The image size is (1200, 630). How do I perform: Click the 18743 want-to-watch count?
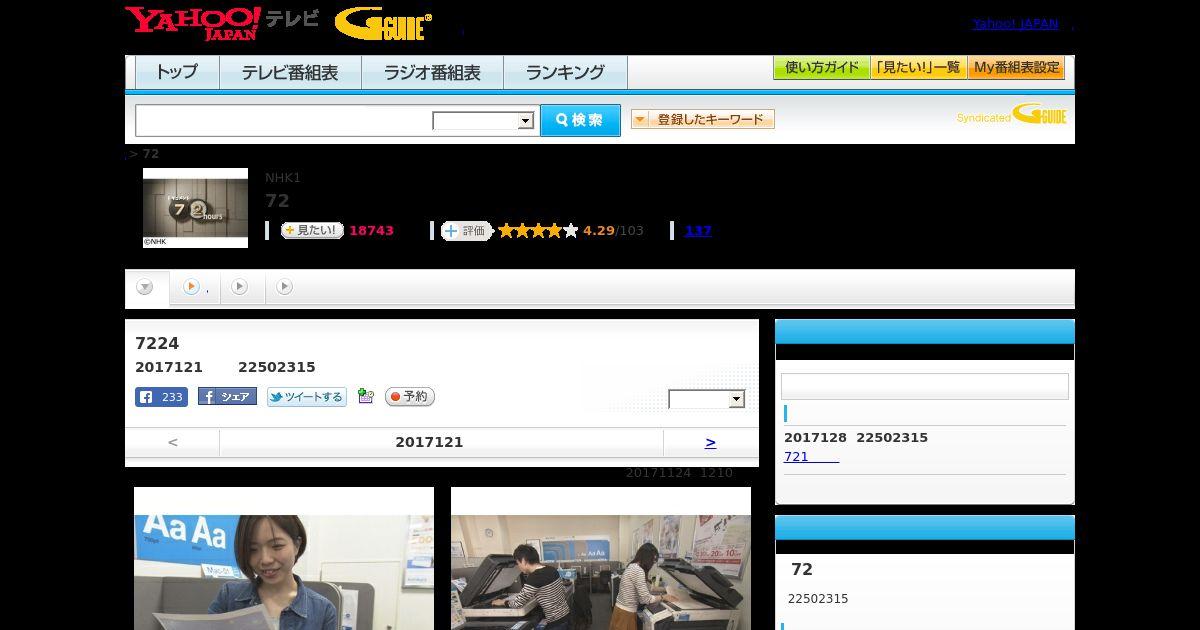371,231
